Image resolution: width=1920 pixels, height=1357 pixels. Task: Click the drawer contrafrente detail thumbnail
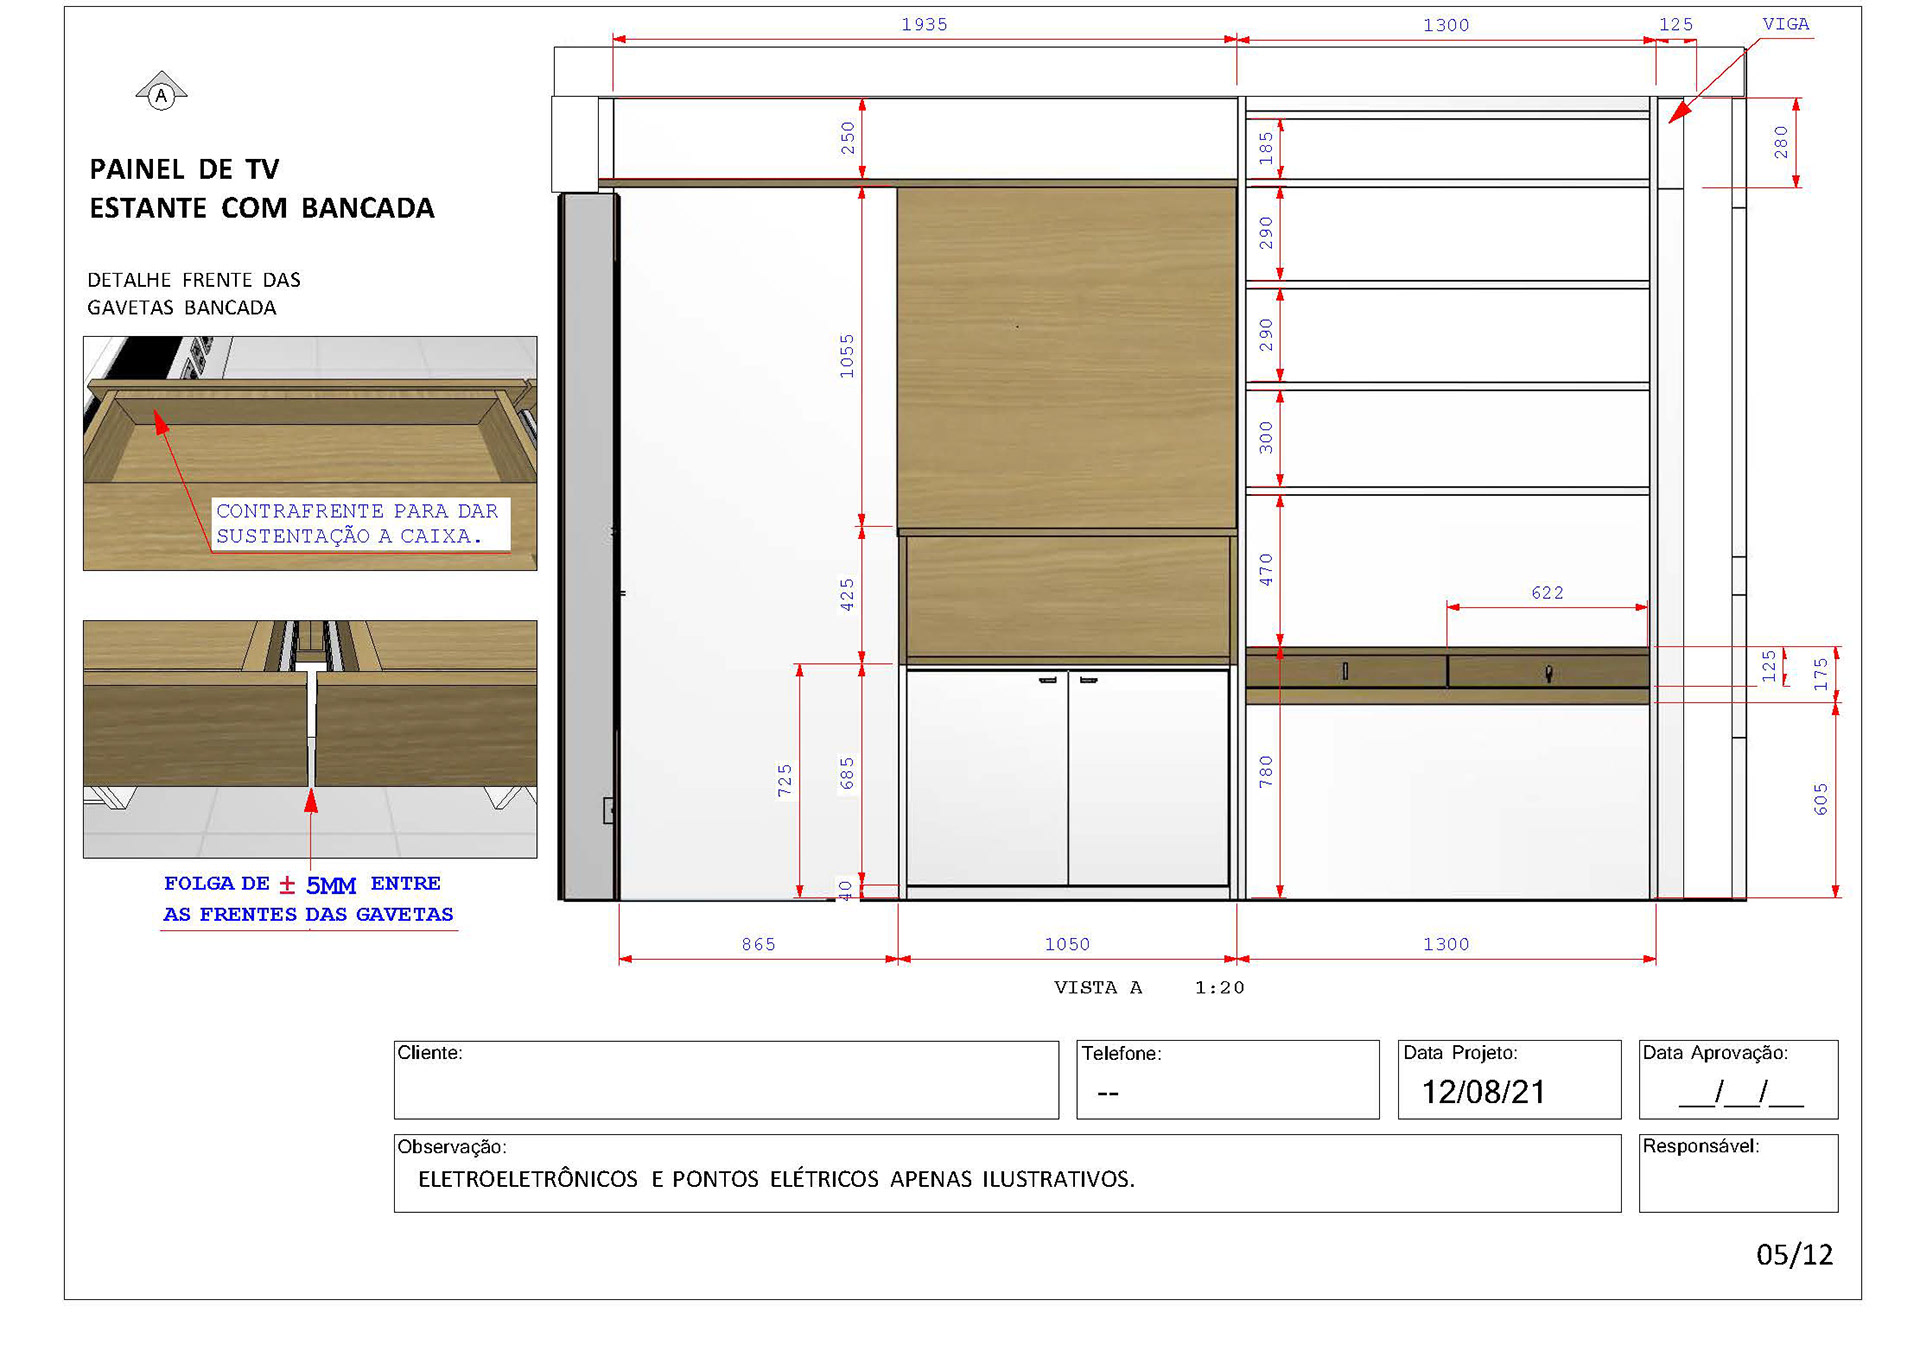pos(310,453)
